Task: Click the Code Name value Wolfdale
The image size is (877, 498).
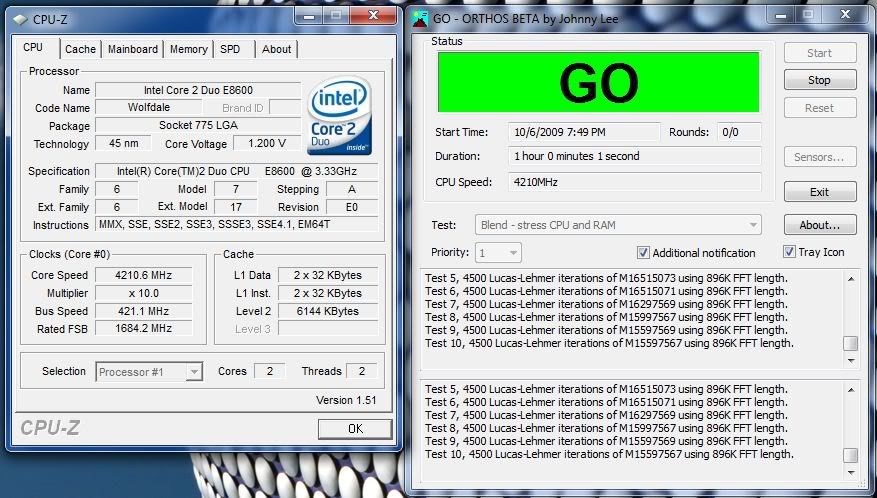Action: click(149, 107)
